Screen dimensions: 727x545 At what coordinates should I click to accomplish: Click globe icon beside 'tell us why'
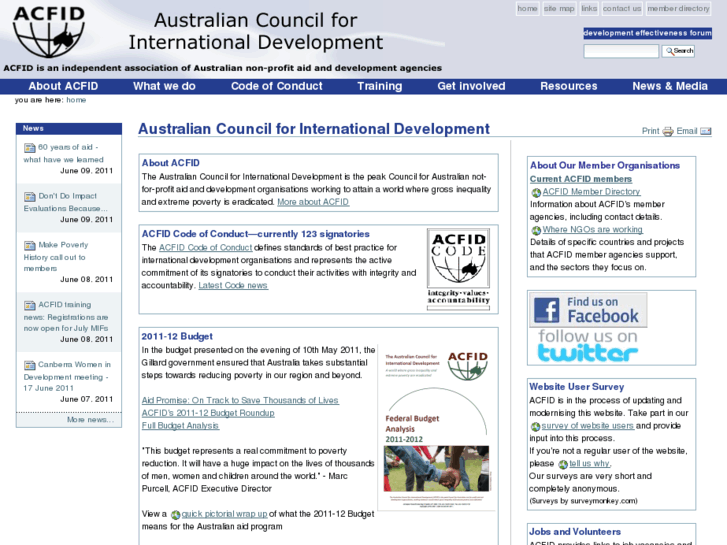pyautogui.click(x=563, y=464)
